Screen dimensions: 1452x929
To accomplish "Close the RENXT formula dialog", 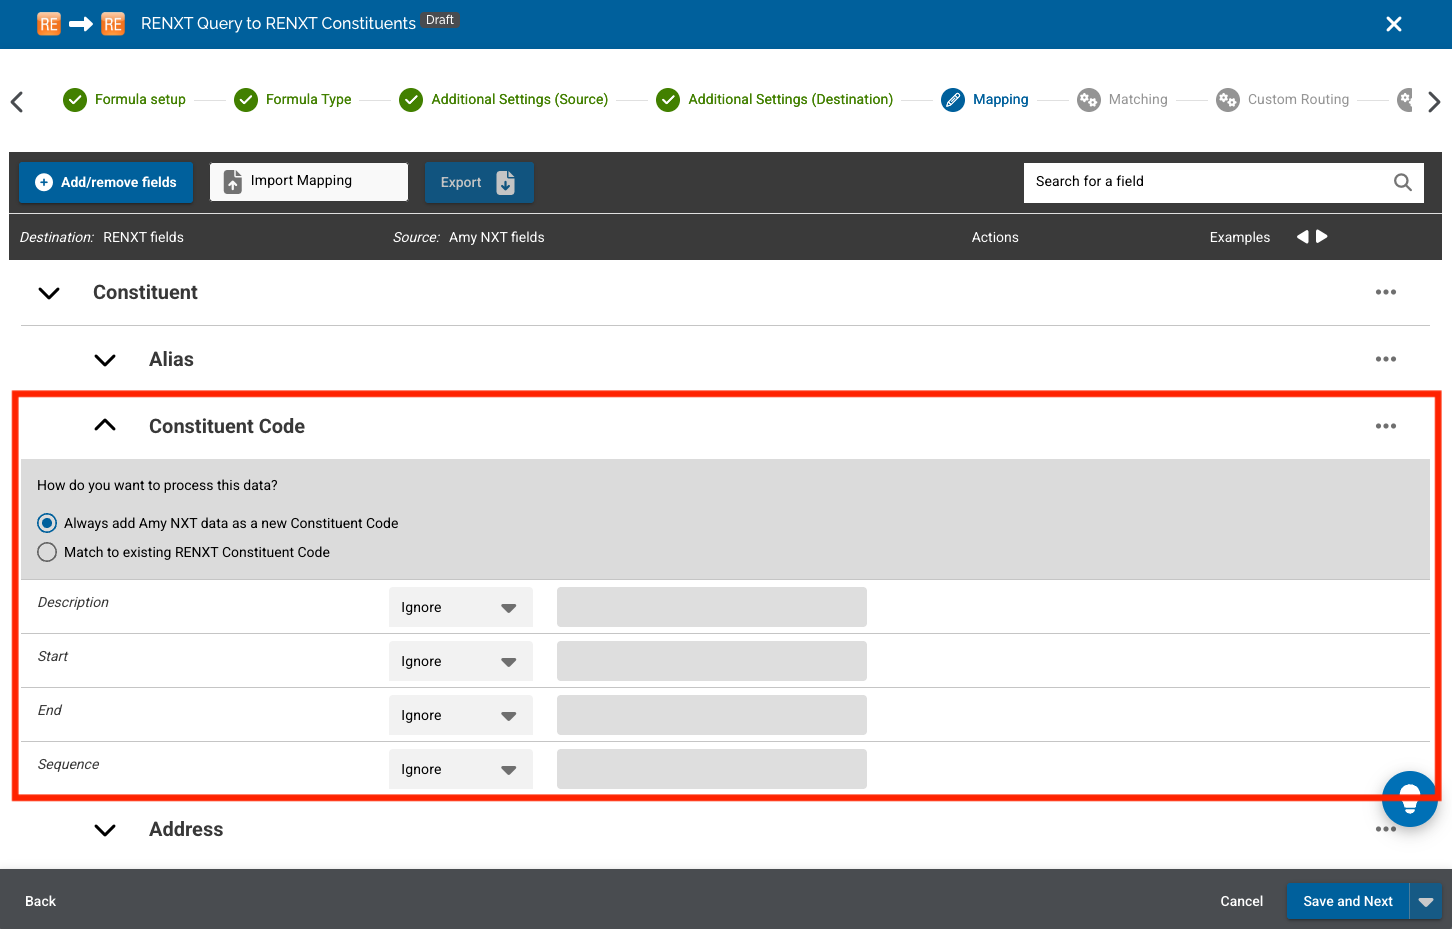I will click(1393, 24).
